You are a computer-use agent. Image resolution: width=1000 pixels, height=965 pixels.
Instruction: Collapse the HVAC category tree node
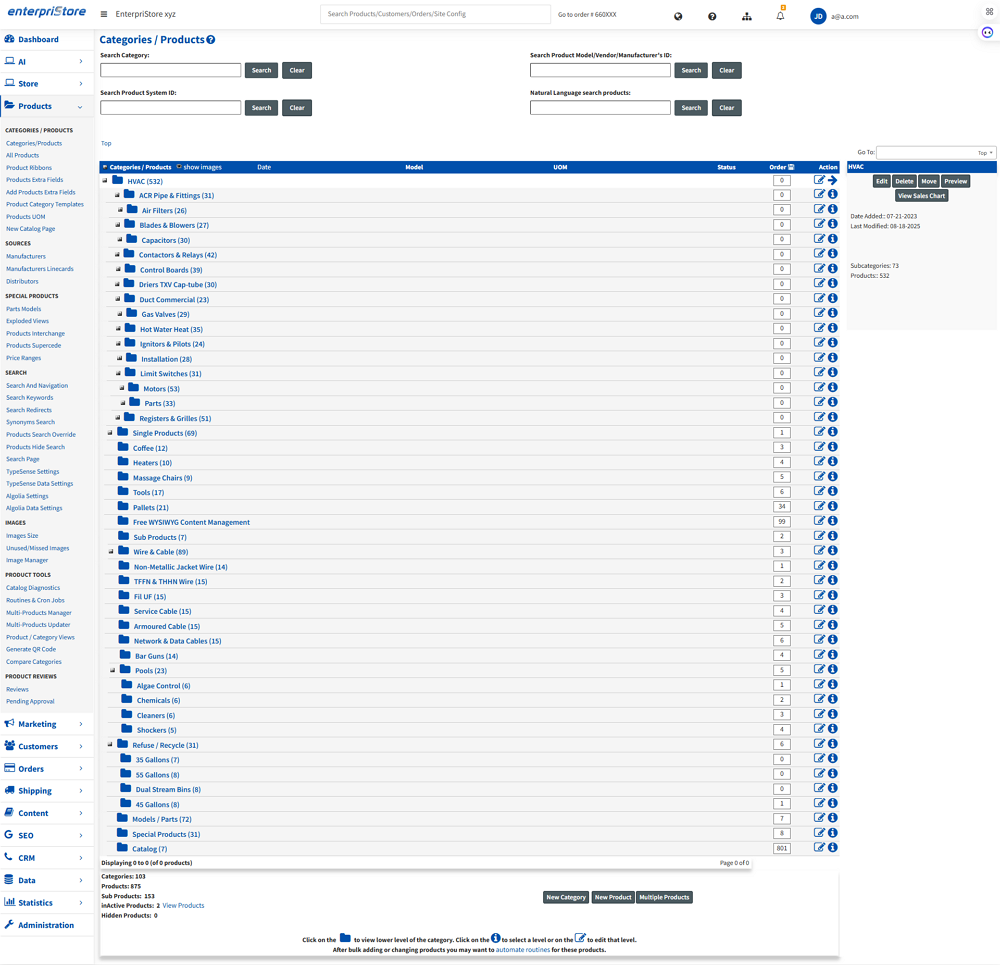click(105, 181)
